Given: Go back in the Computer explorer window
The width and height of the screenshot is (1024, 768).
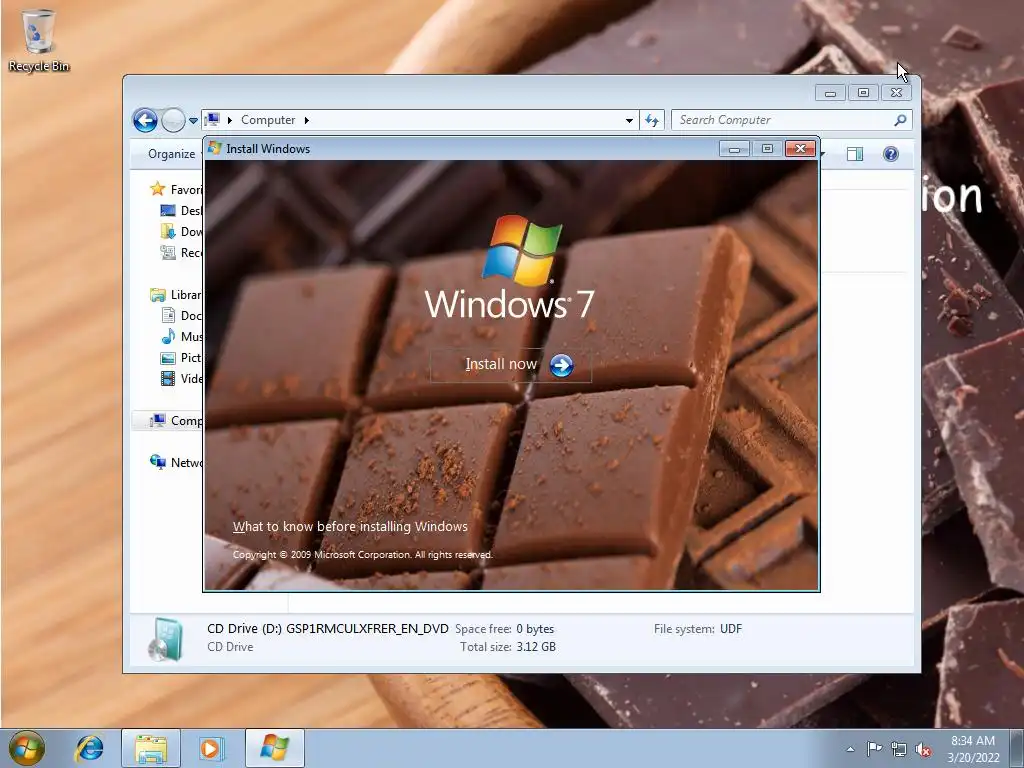Looking at the screenshot, I should pos(145,120).
